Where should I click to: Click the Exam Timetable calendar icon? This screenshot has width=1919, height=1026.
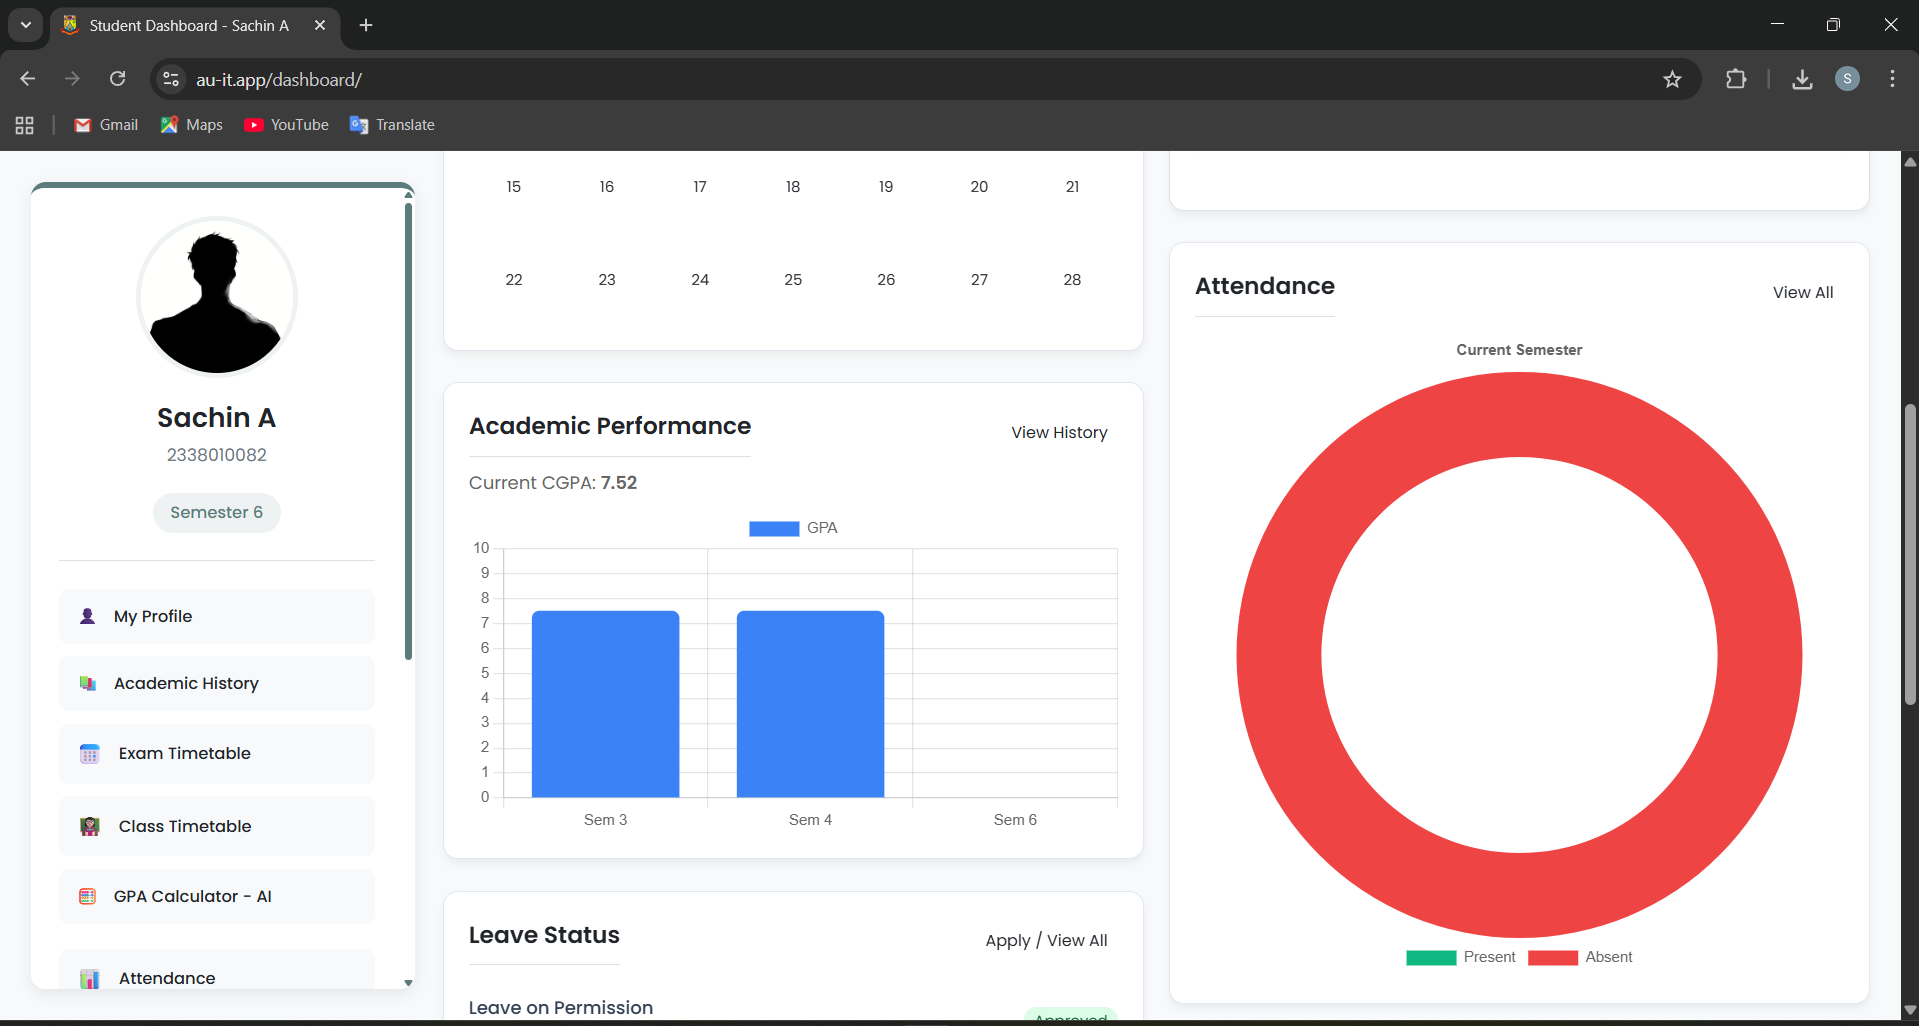coord(90,754)
